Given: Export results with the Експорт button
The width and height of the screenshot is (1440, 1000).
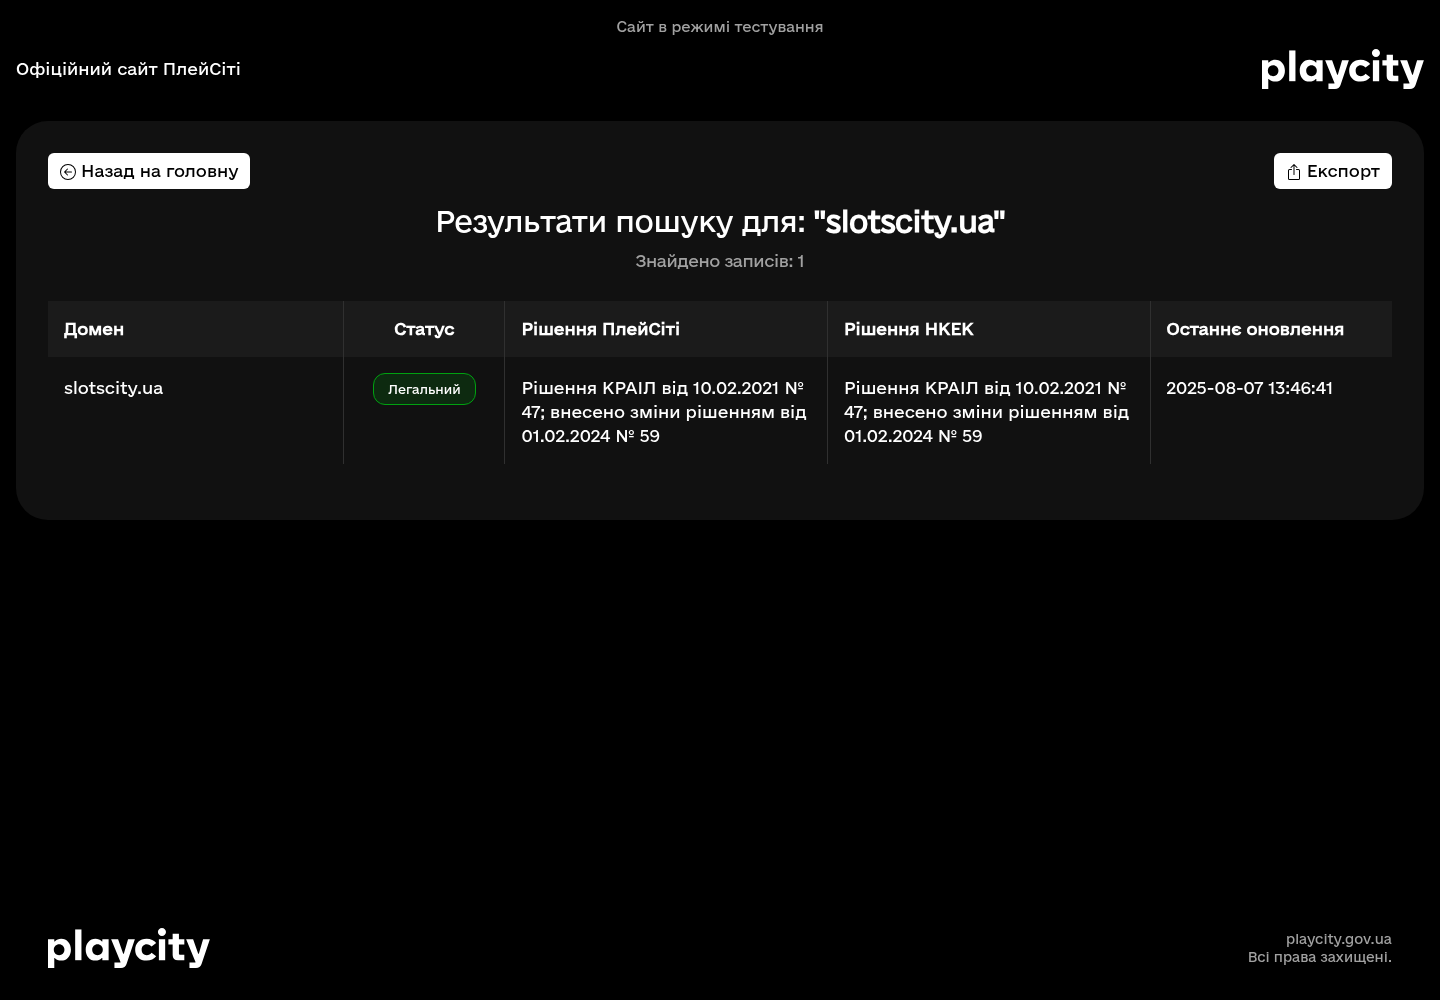Looking at the screenshot, I should click(1333, 171).
